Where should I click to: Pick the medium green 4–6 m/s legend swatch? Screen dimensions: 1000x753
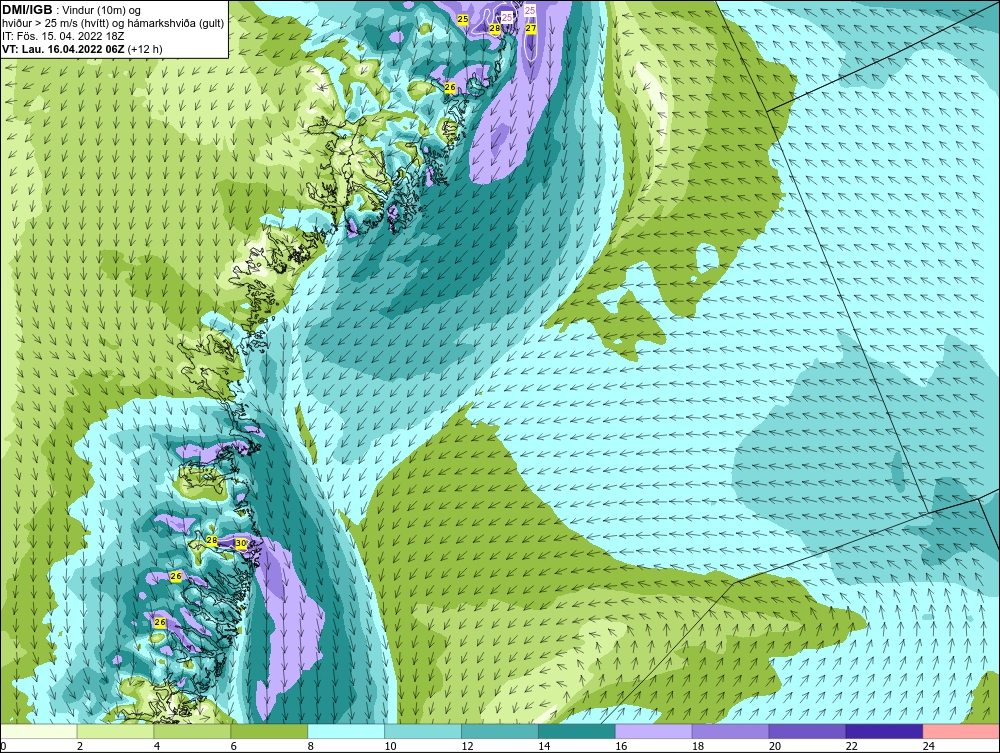193,731
